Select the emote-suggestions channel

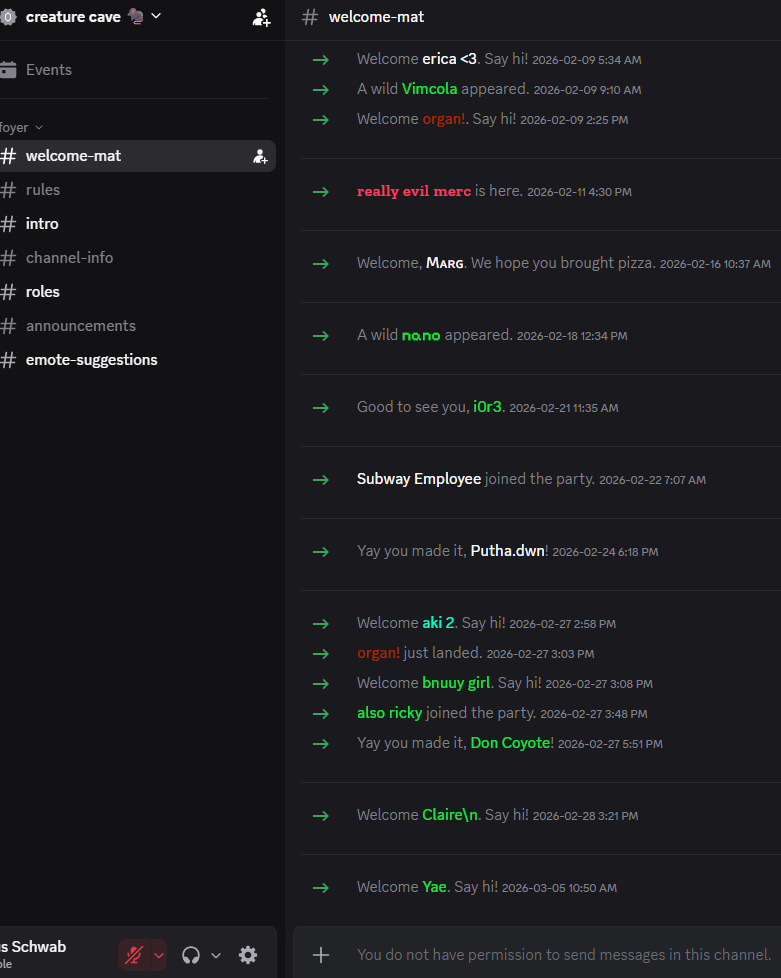click(91, 360)
